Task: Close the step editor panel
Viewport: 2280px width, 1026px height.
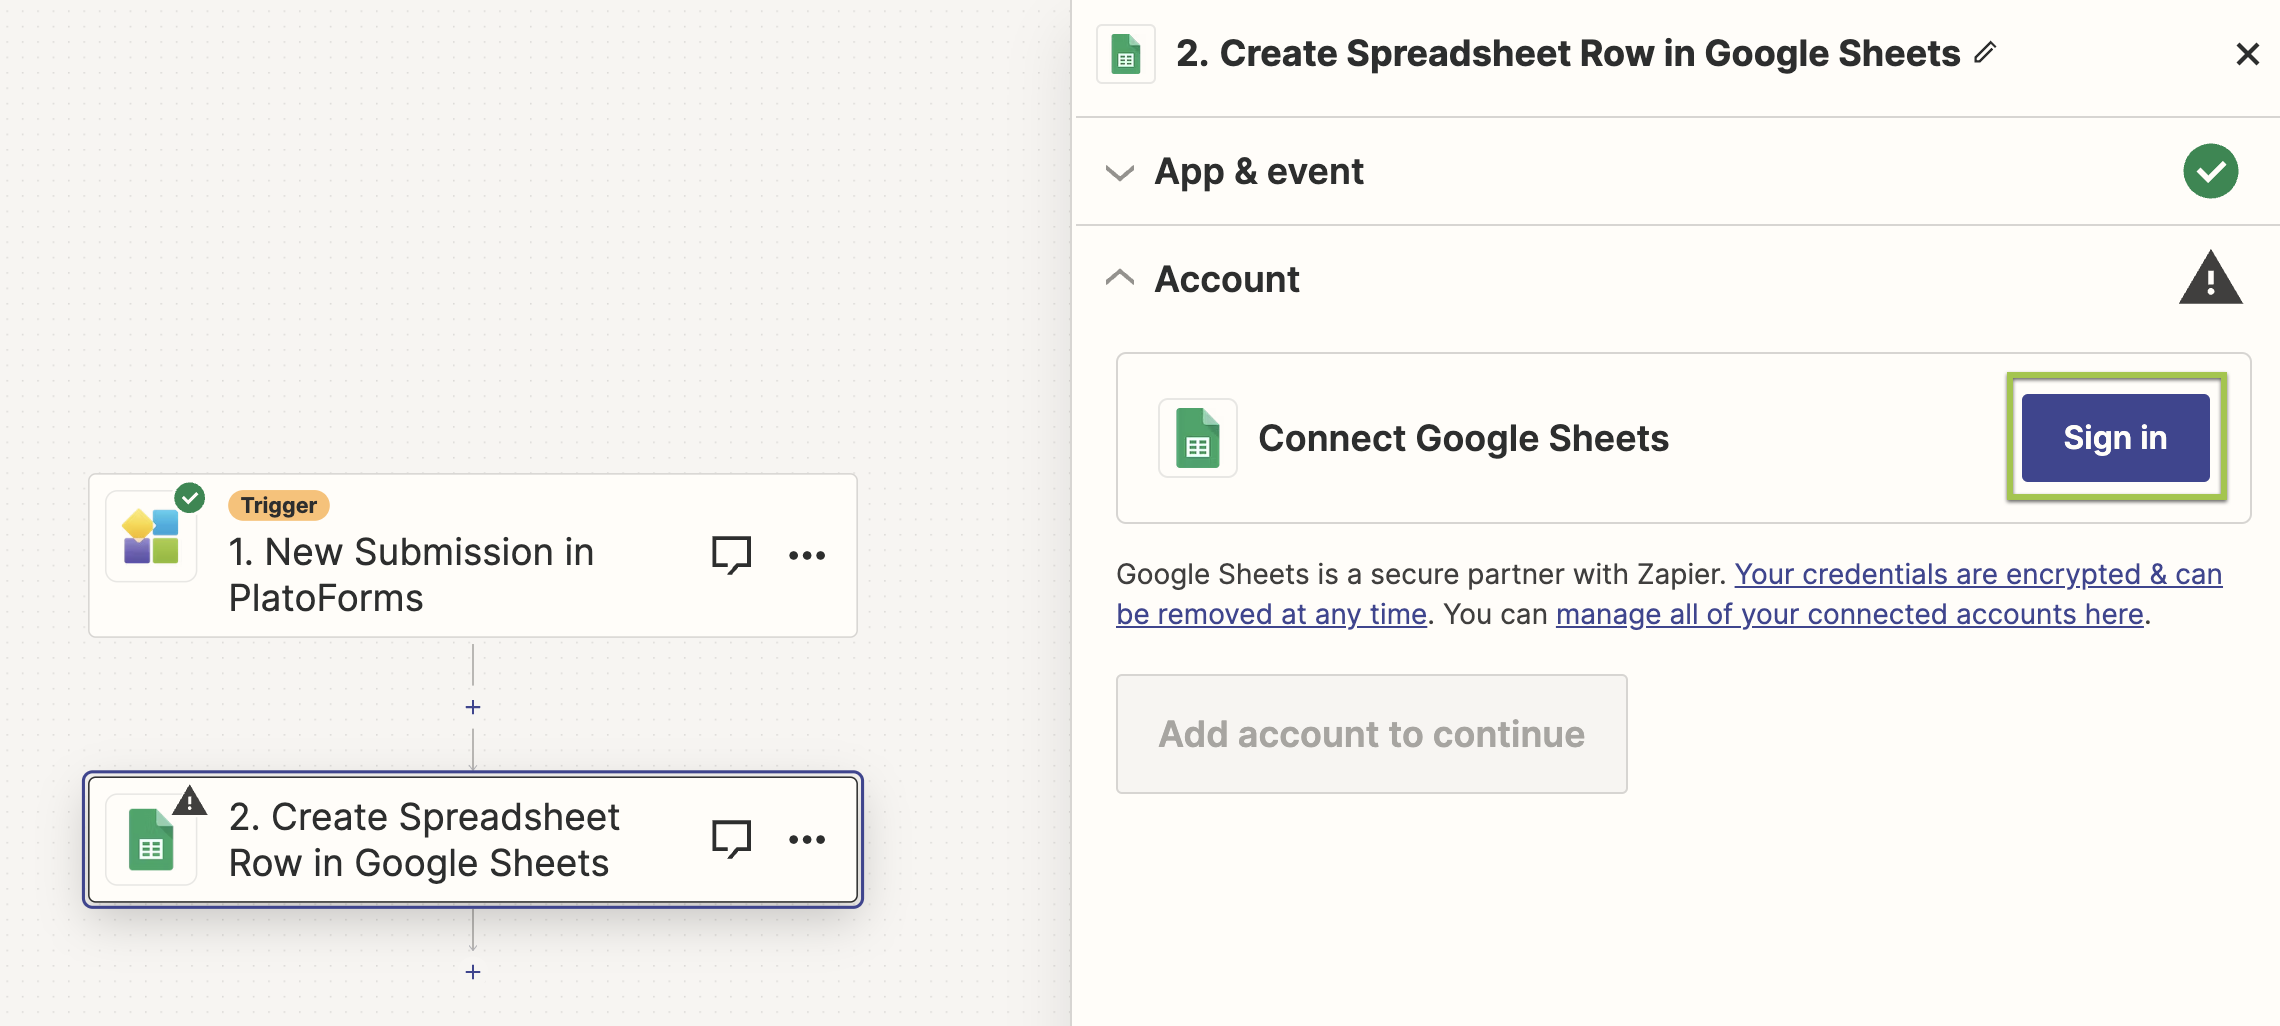Action: (2247, 54)
